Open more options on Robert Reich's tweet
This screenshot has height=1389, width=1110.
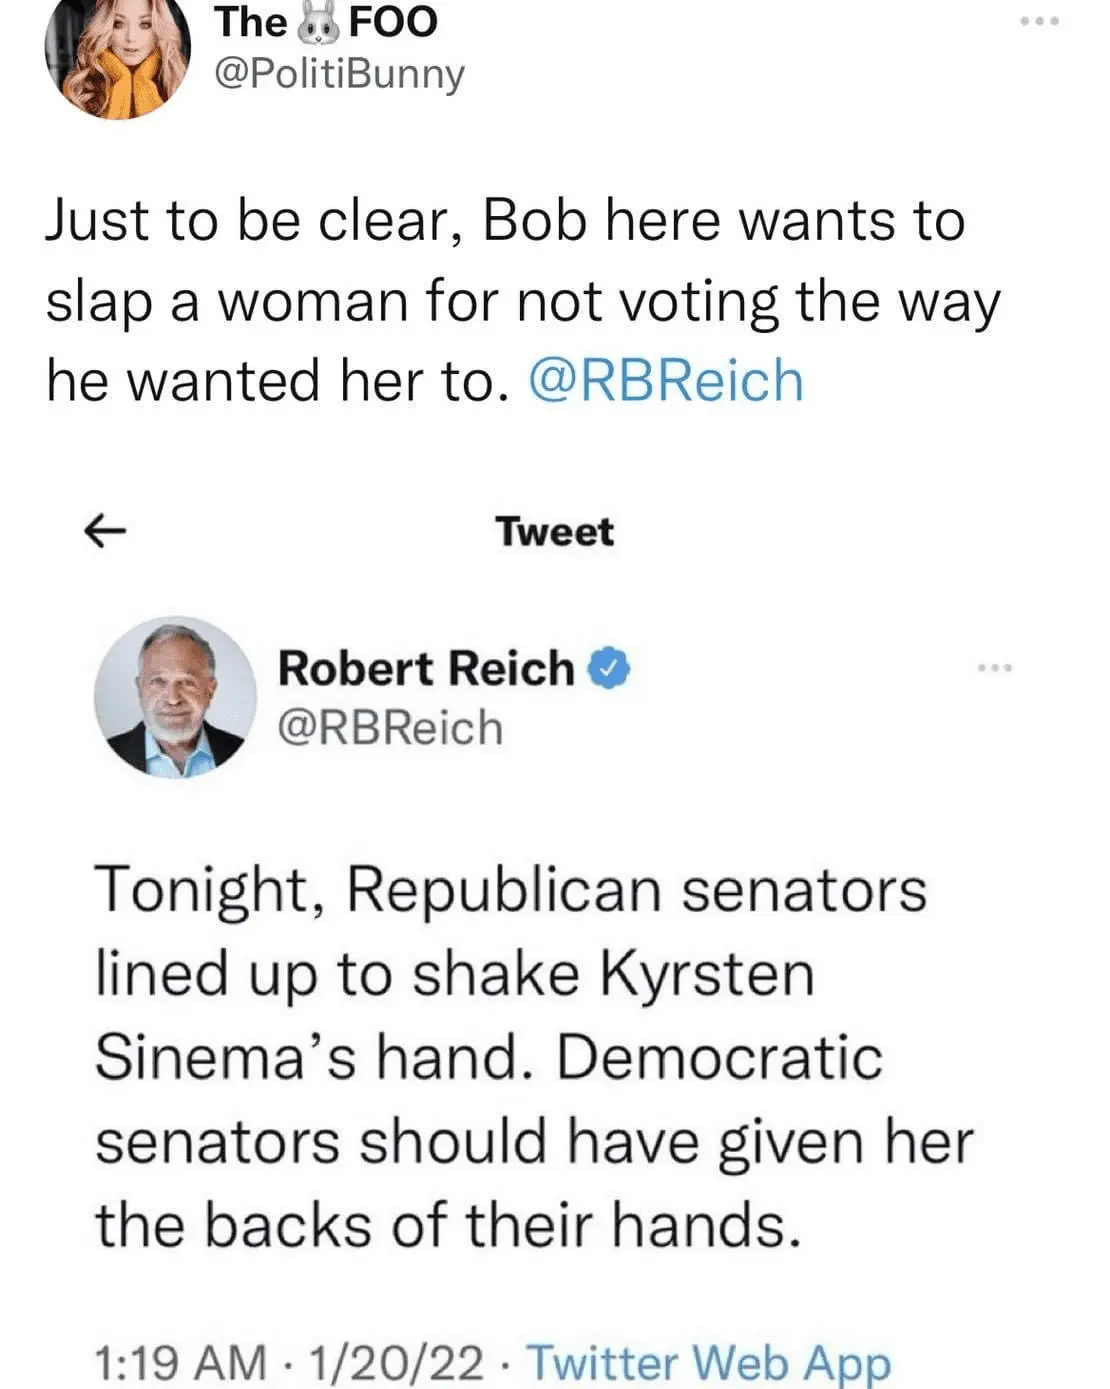(x=996, y=666)
